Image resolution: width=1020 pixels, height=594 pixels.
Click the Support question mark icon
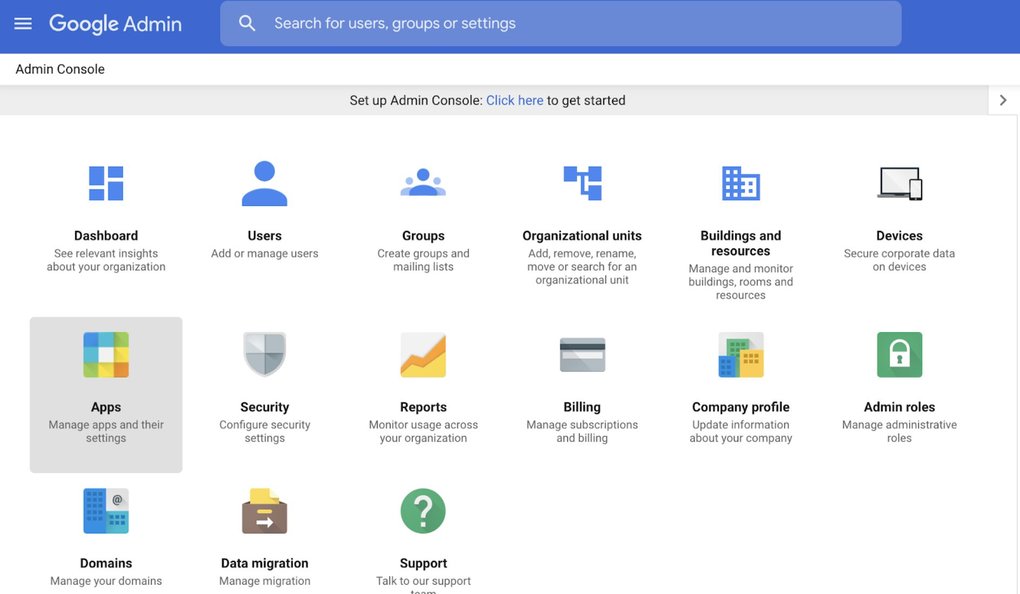(x=423, y=511)
